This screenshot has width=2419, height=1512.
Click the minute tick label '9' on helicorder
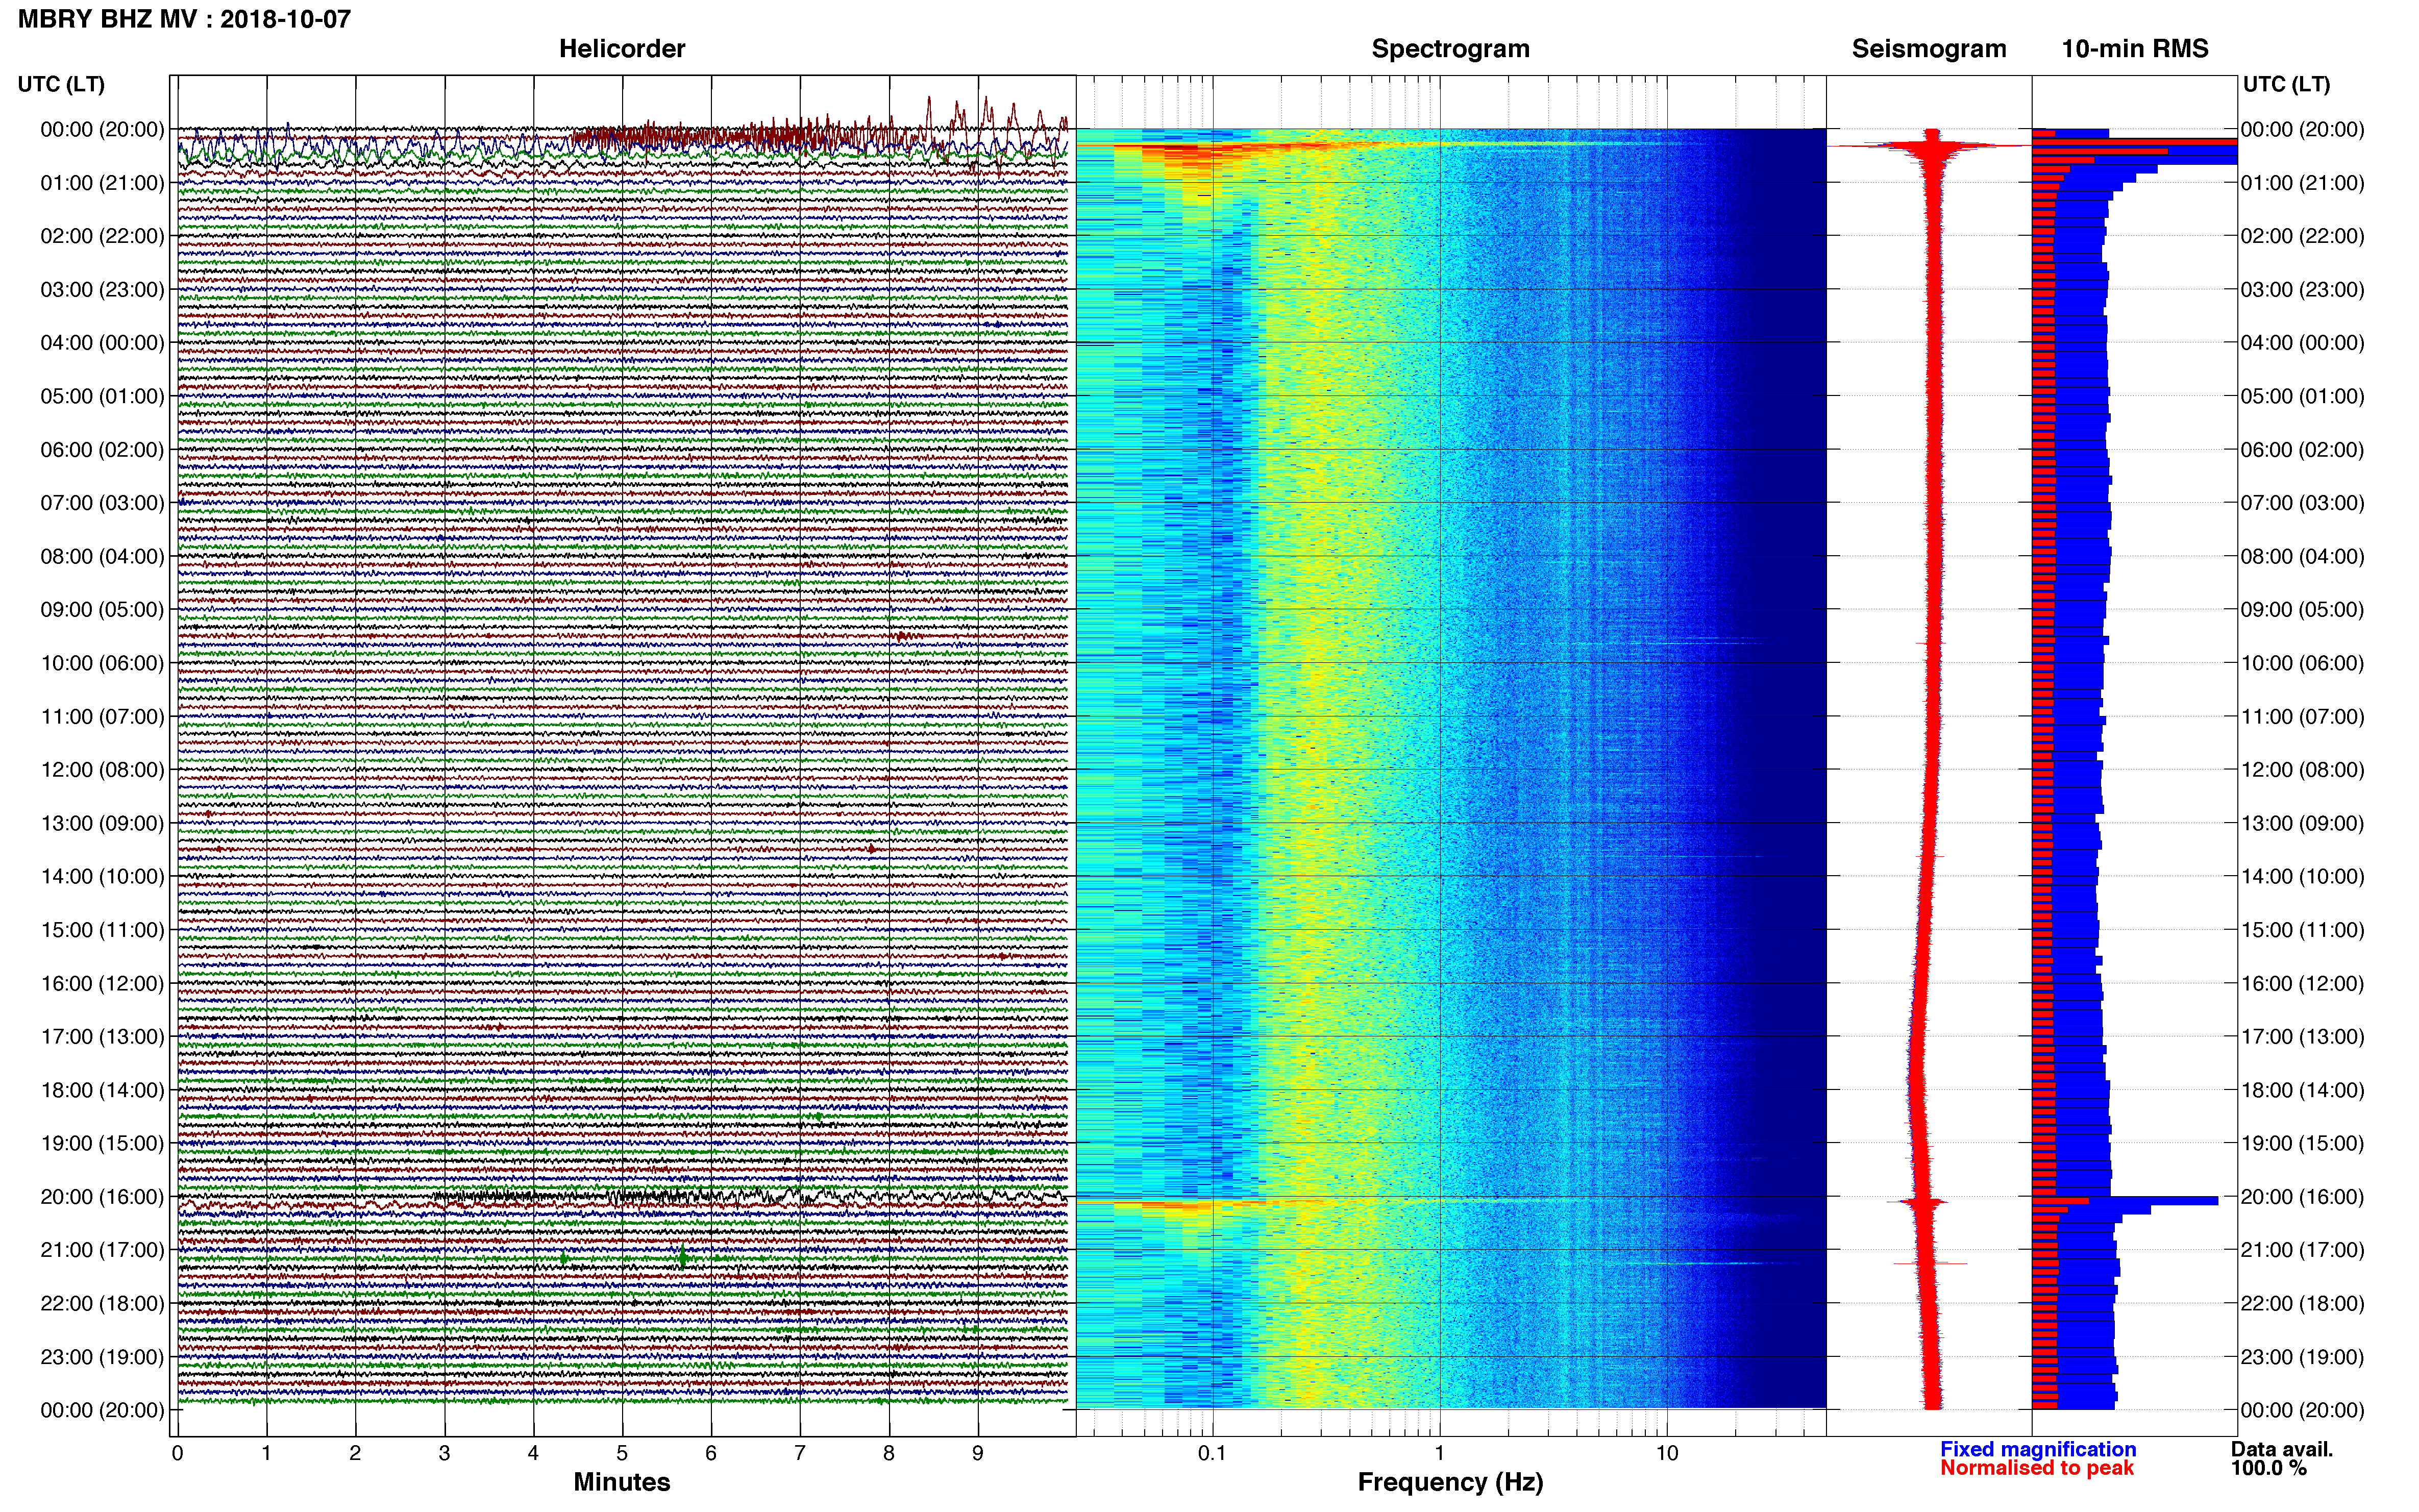click(x=978, y=1454)
